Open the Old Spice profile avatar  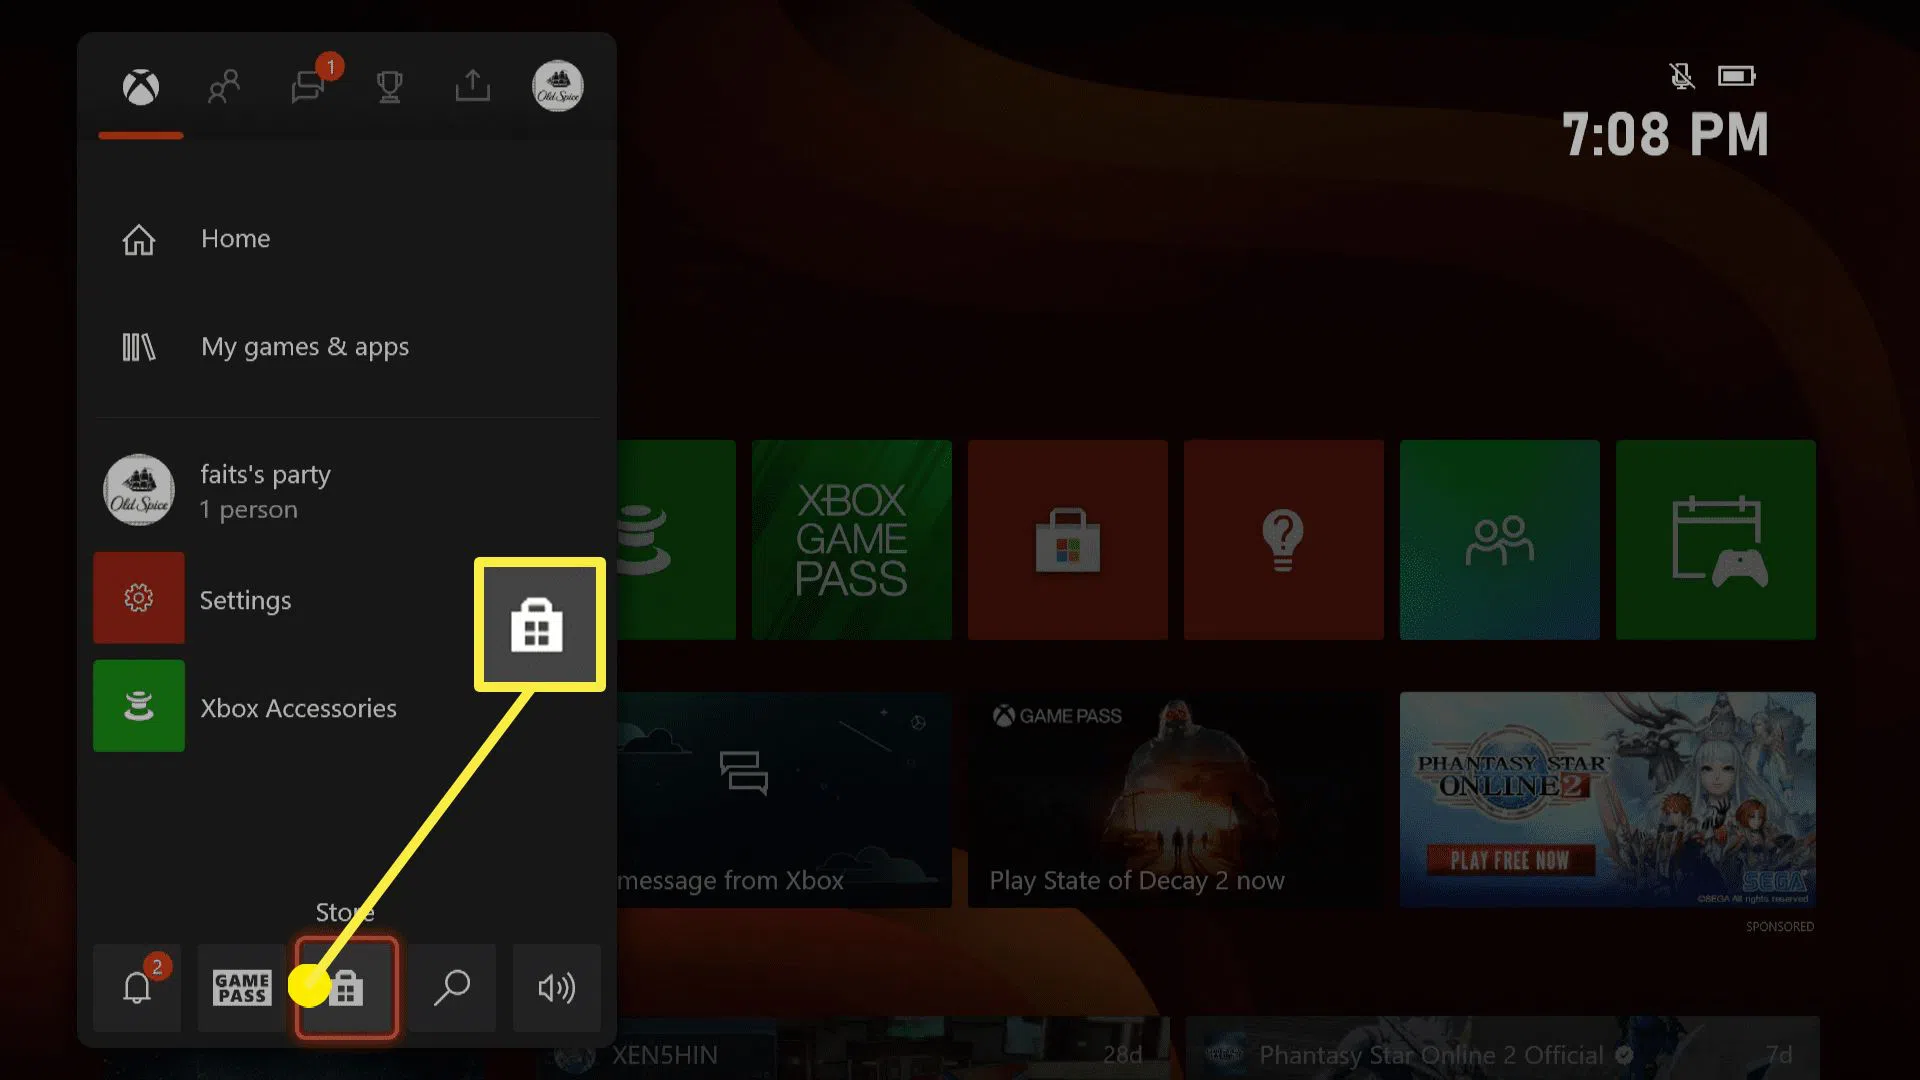point(557,87)
